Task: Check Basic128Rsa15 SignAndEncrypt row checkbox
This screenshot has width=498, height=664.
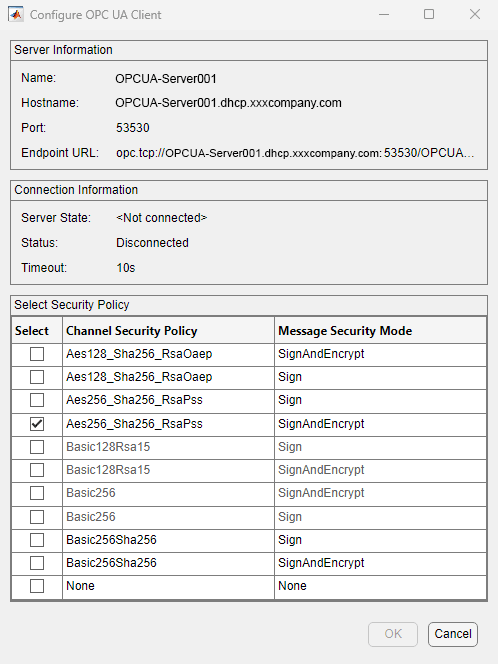Action: [37, 470]
